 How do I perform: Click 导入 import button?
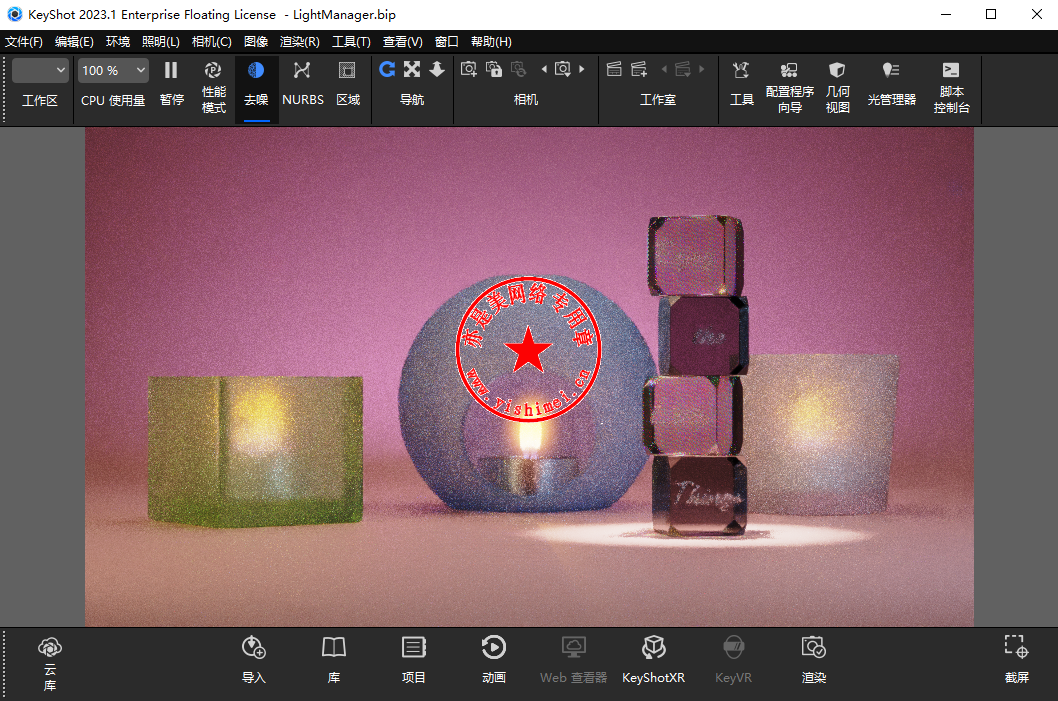[254, 661]
